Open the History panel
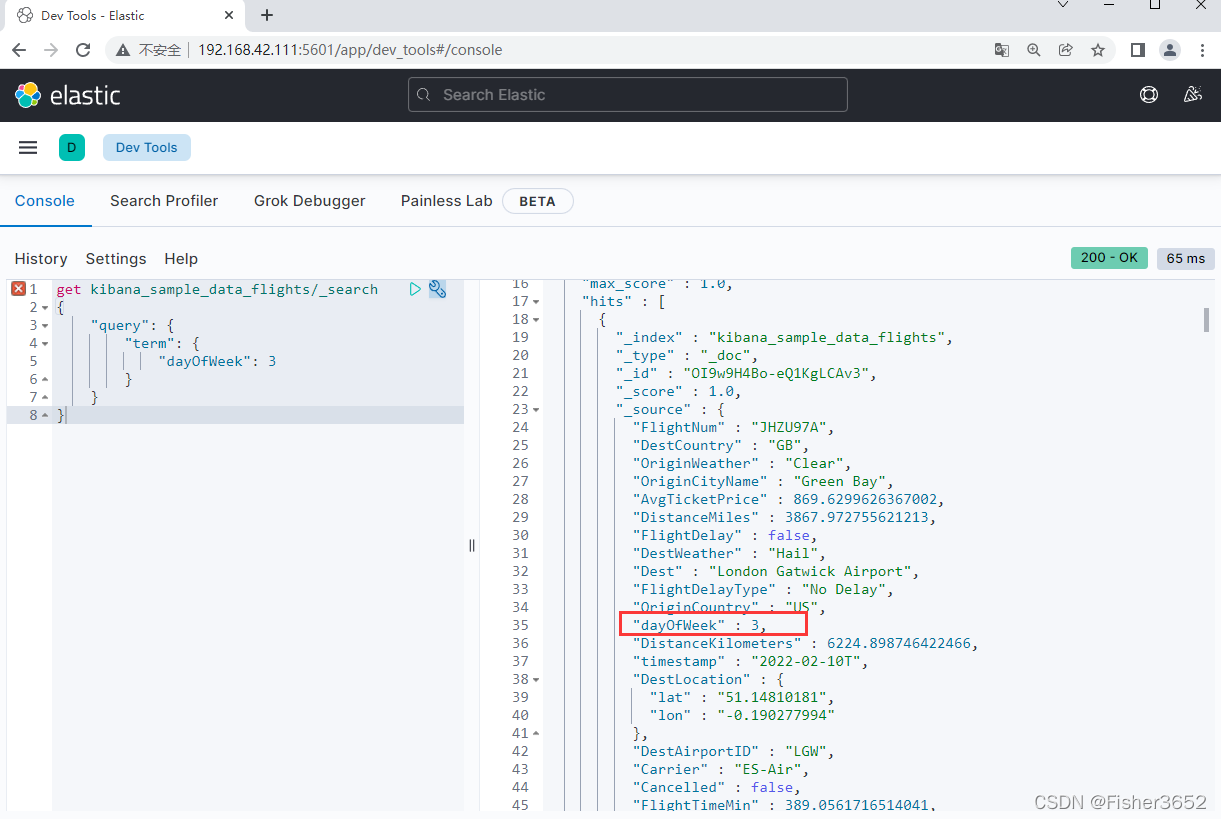 coord(41,259)
